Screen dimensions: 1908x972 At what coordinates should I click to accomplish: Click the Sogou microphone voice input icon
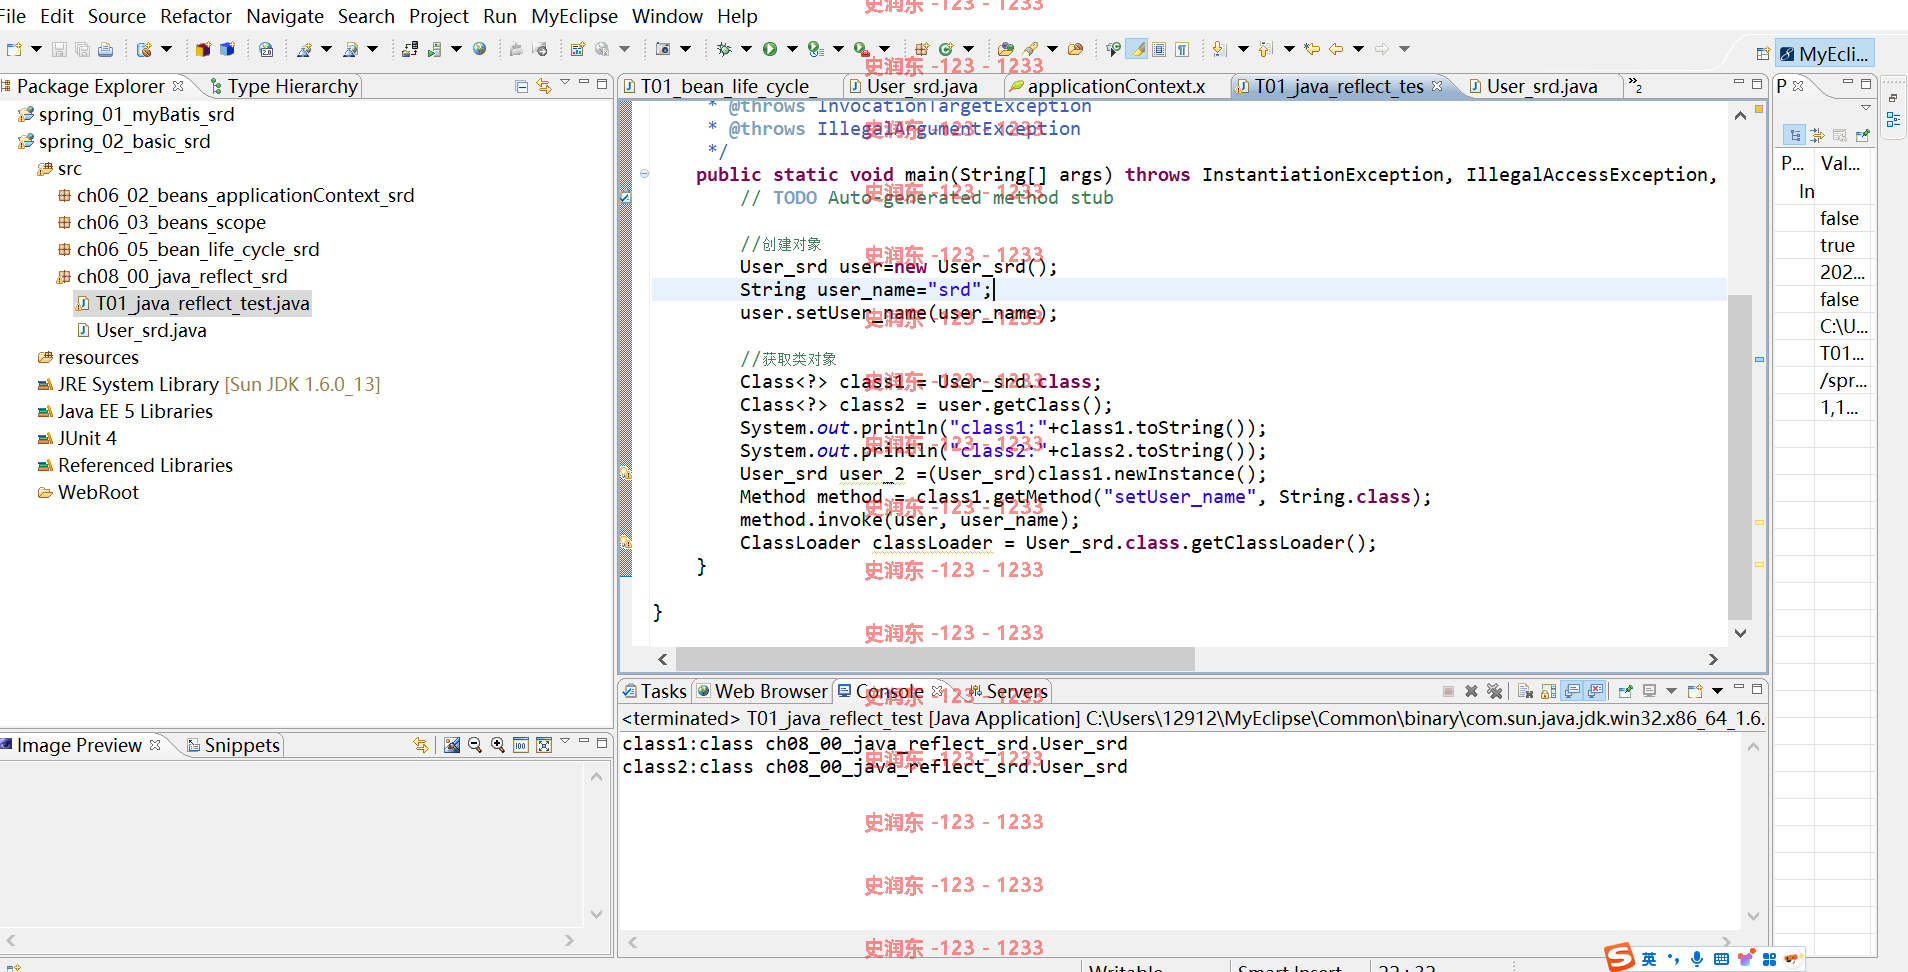1697,959
